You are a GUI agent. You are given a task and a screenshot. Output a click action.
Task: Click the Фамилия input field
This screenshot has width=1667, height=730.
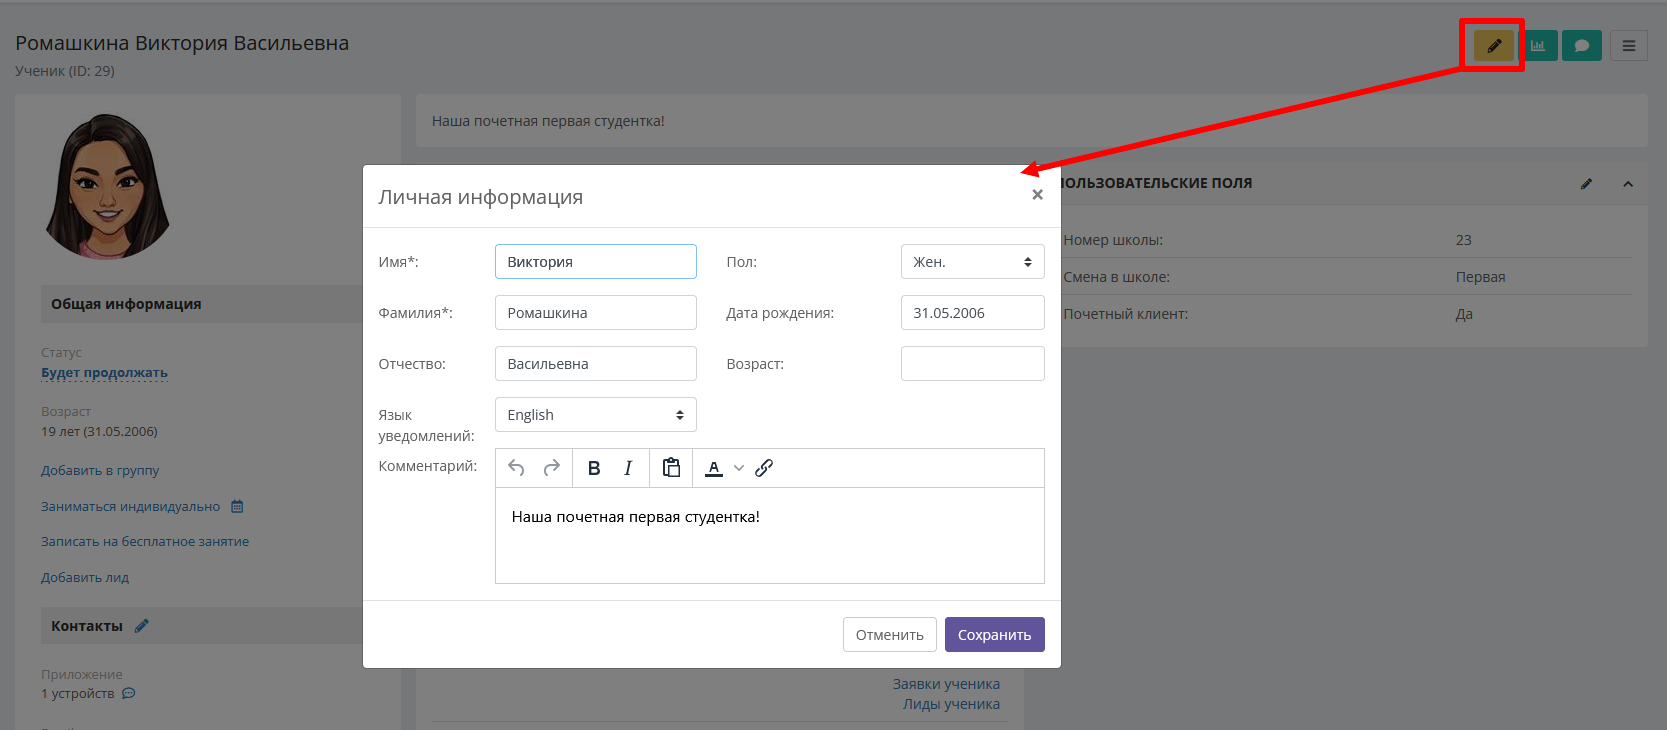tap(596, 313)
